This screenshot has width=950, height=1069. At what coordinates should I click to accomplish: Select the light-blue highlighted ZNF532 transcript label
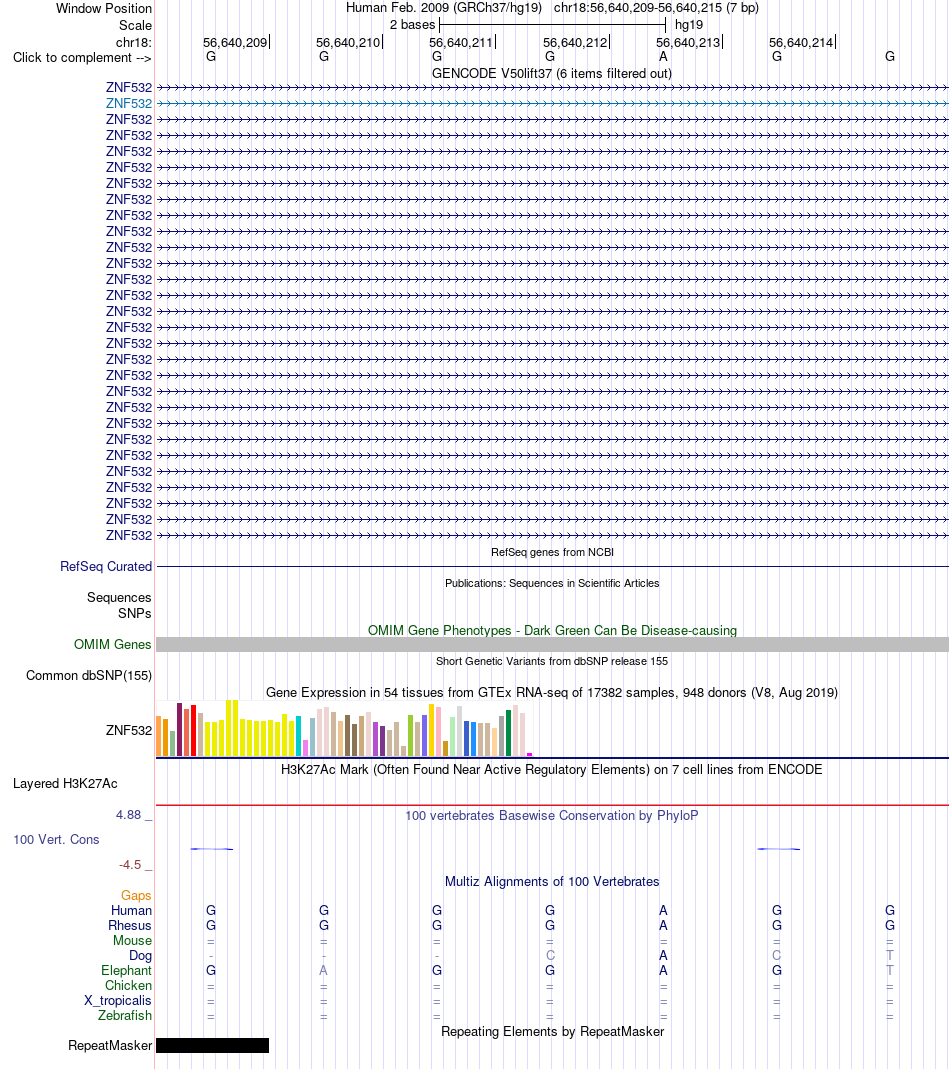pos(129,104)
